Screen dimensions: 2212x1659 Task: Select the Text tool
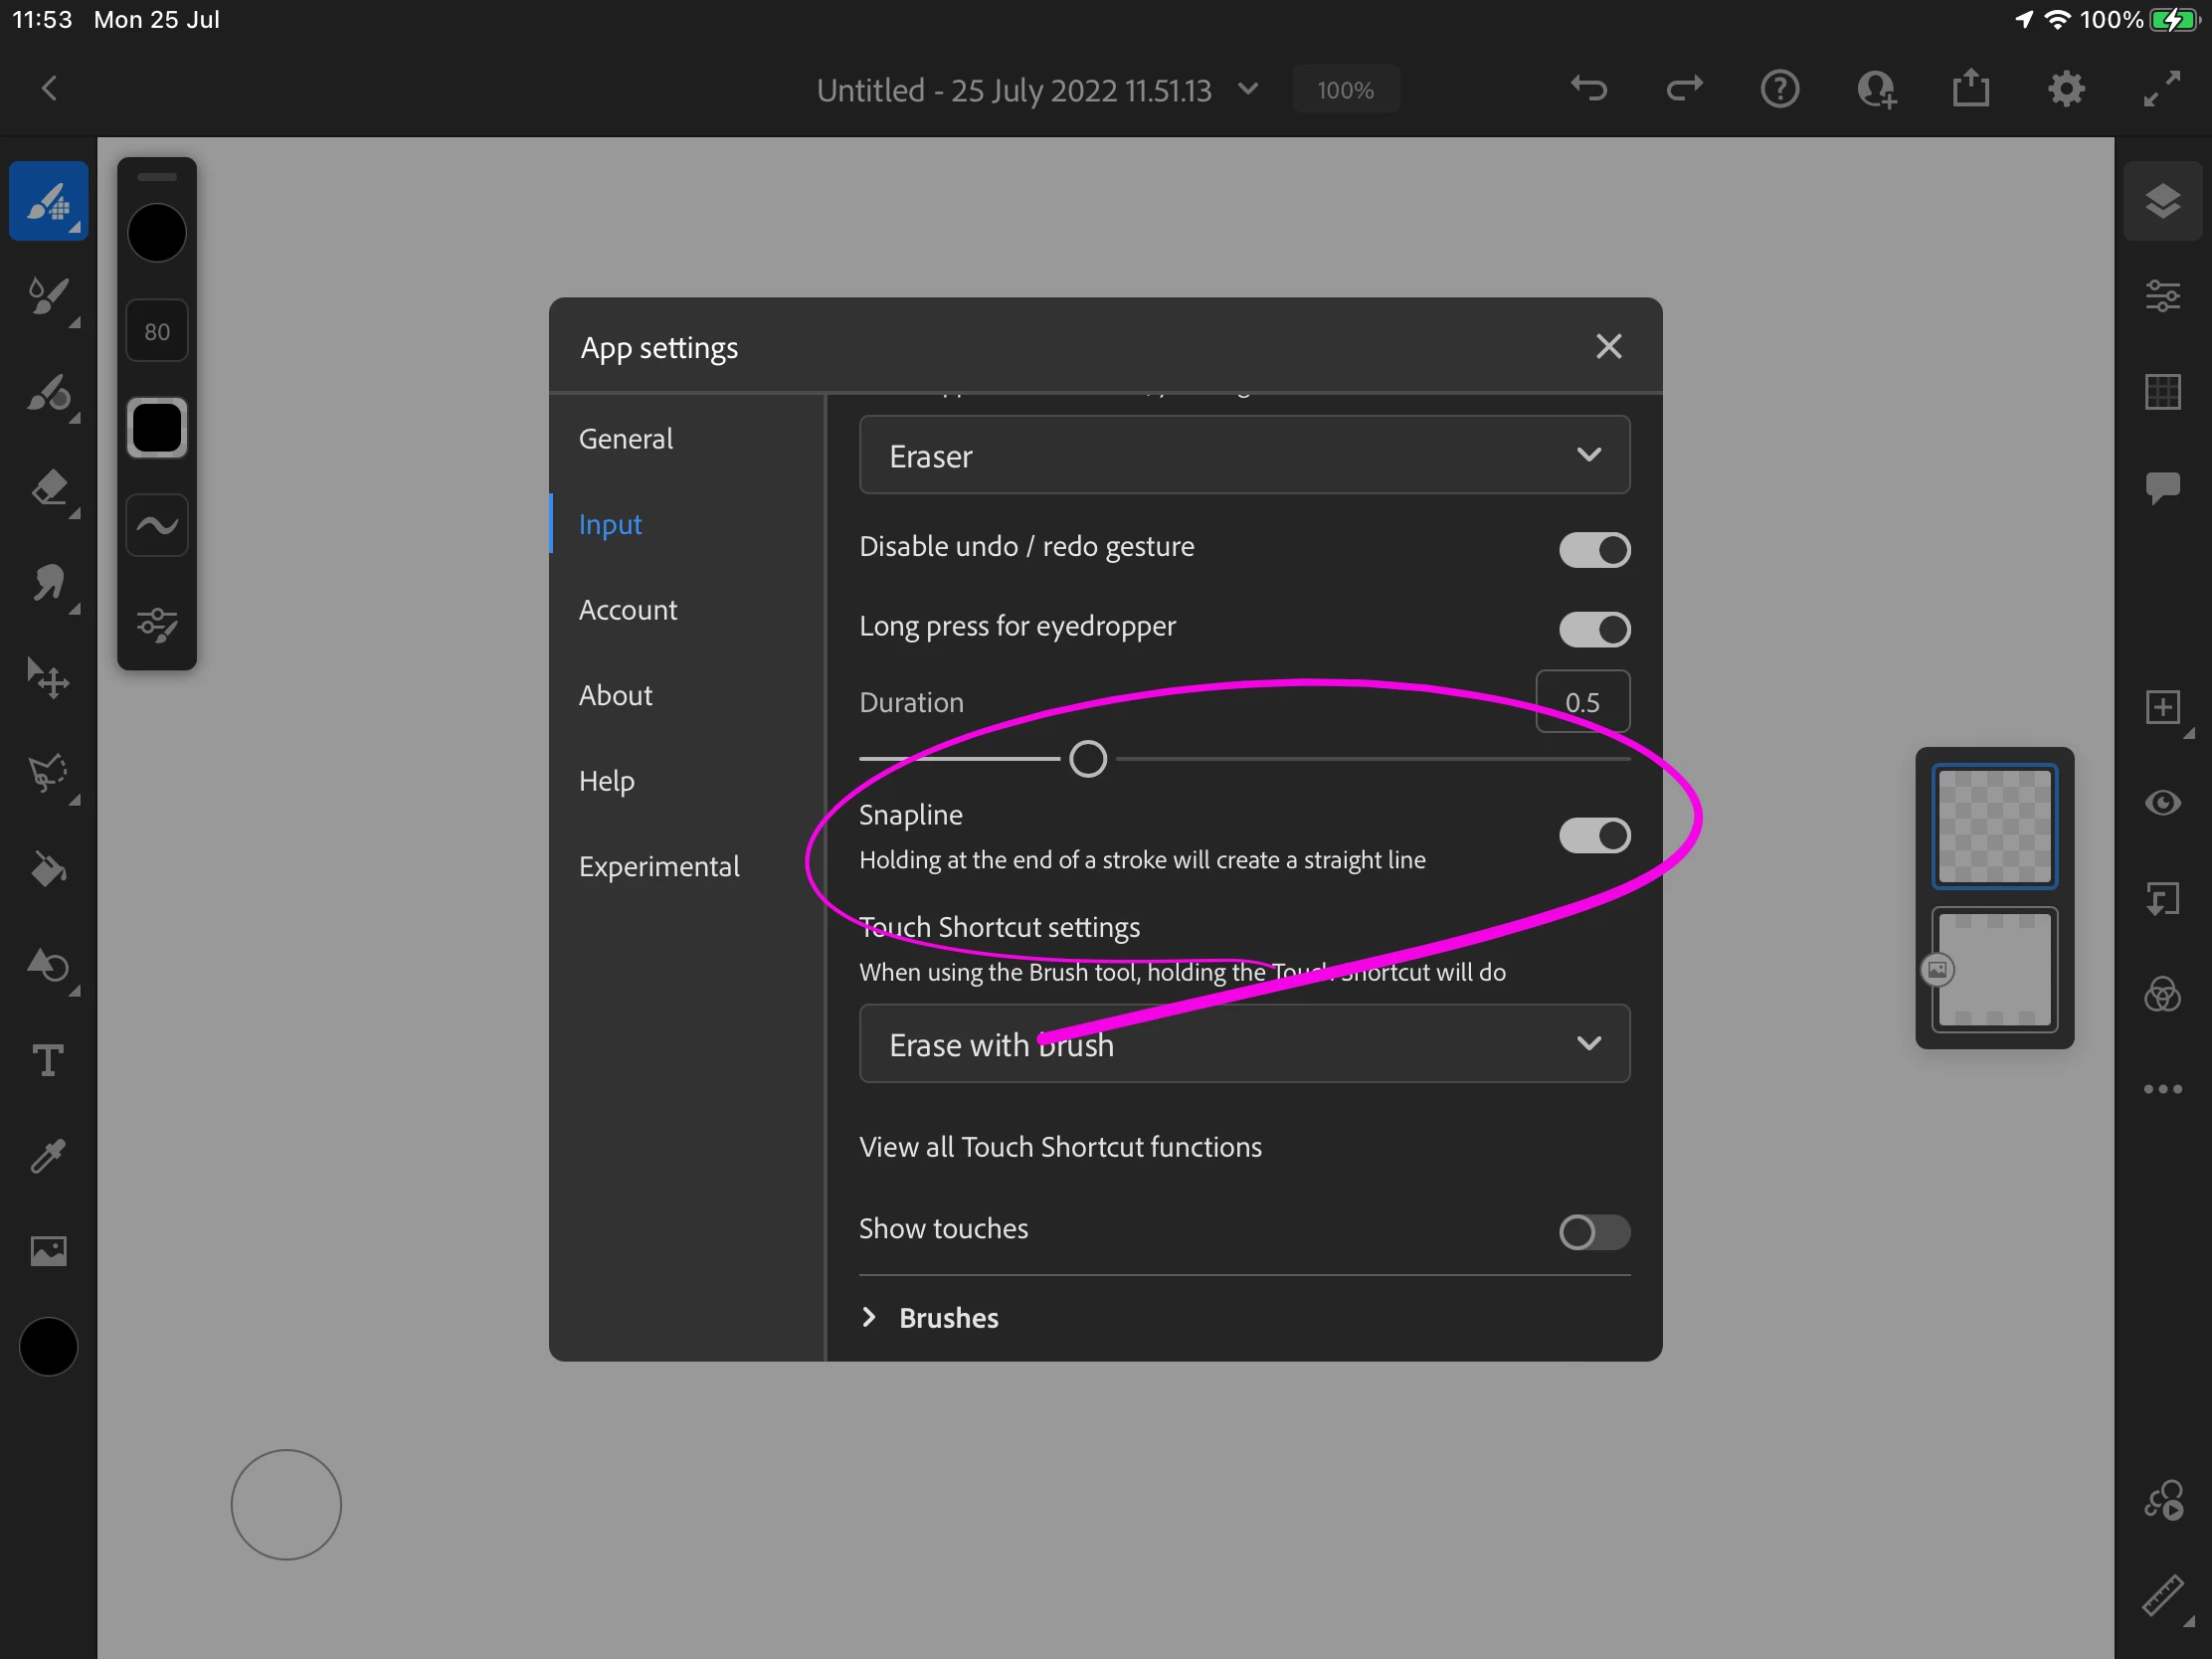(x=48, y=1060)
